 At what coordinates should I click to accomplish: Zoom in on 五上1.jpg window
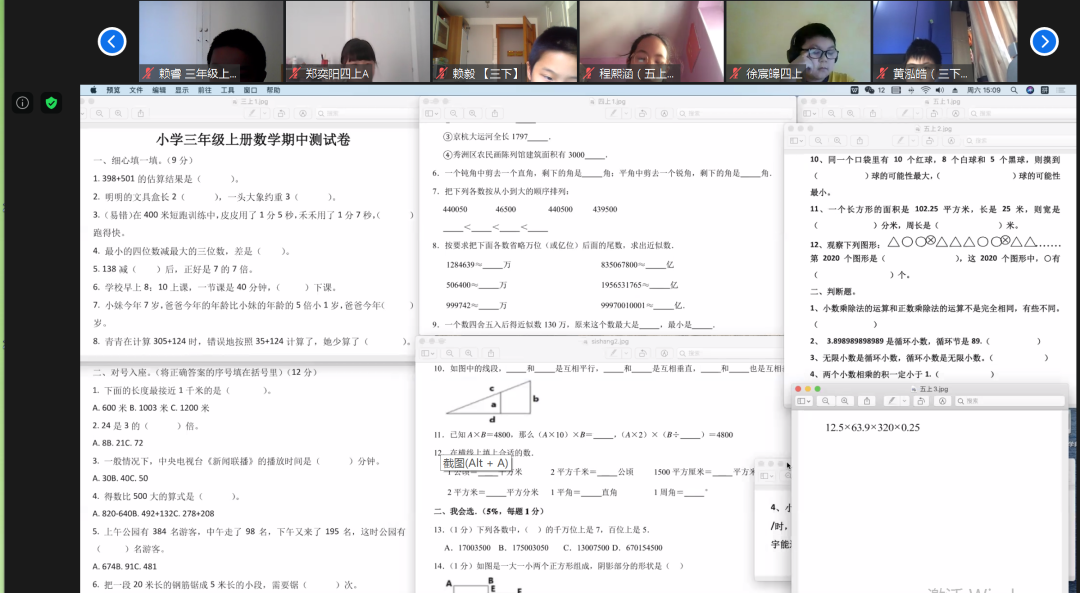851,113
